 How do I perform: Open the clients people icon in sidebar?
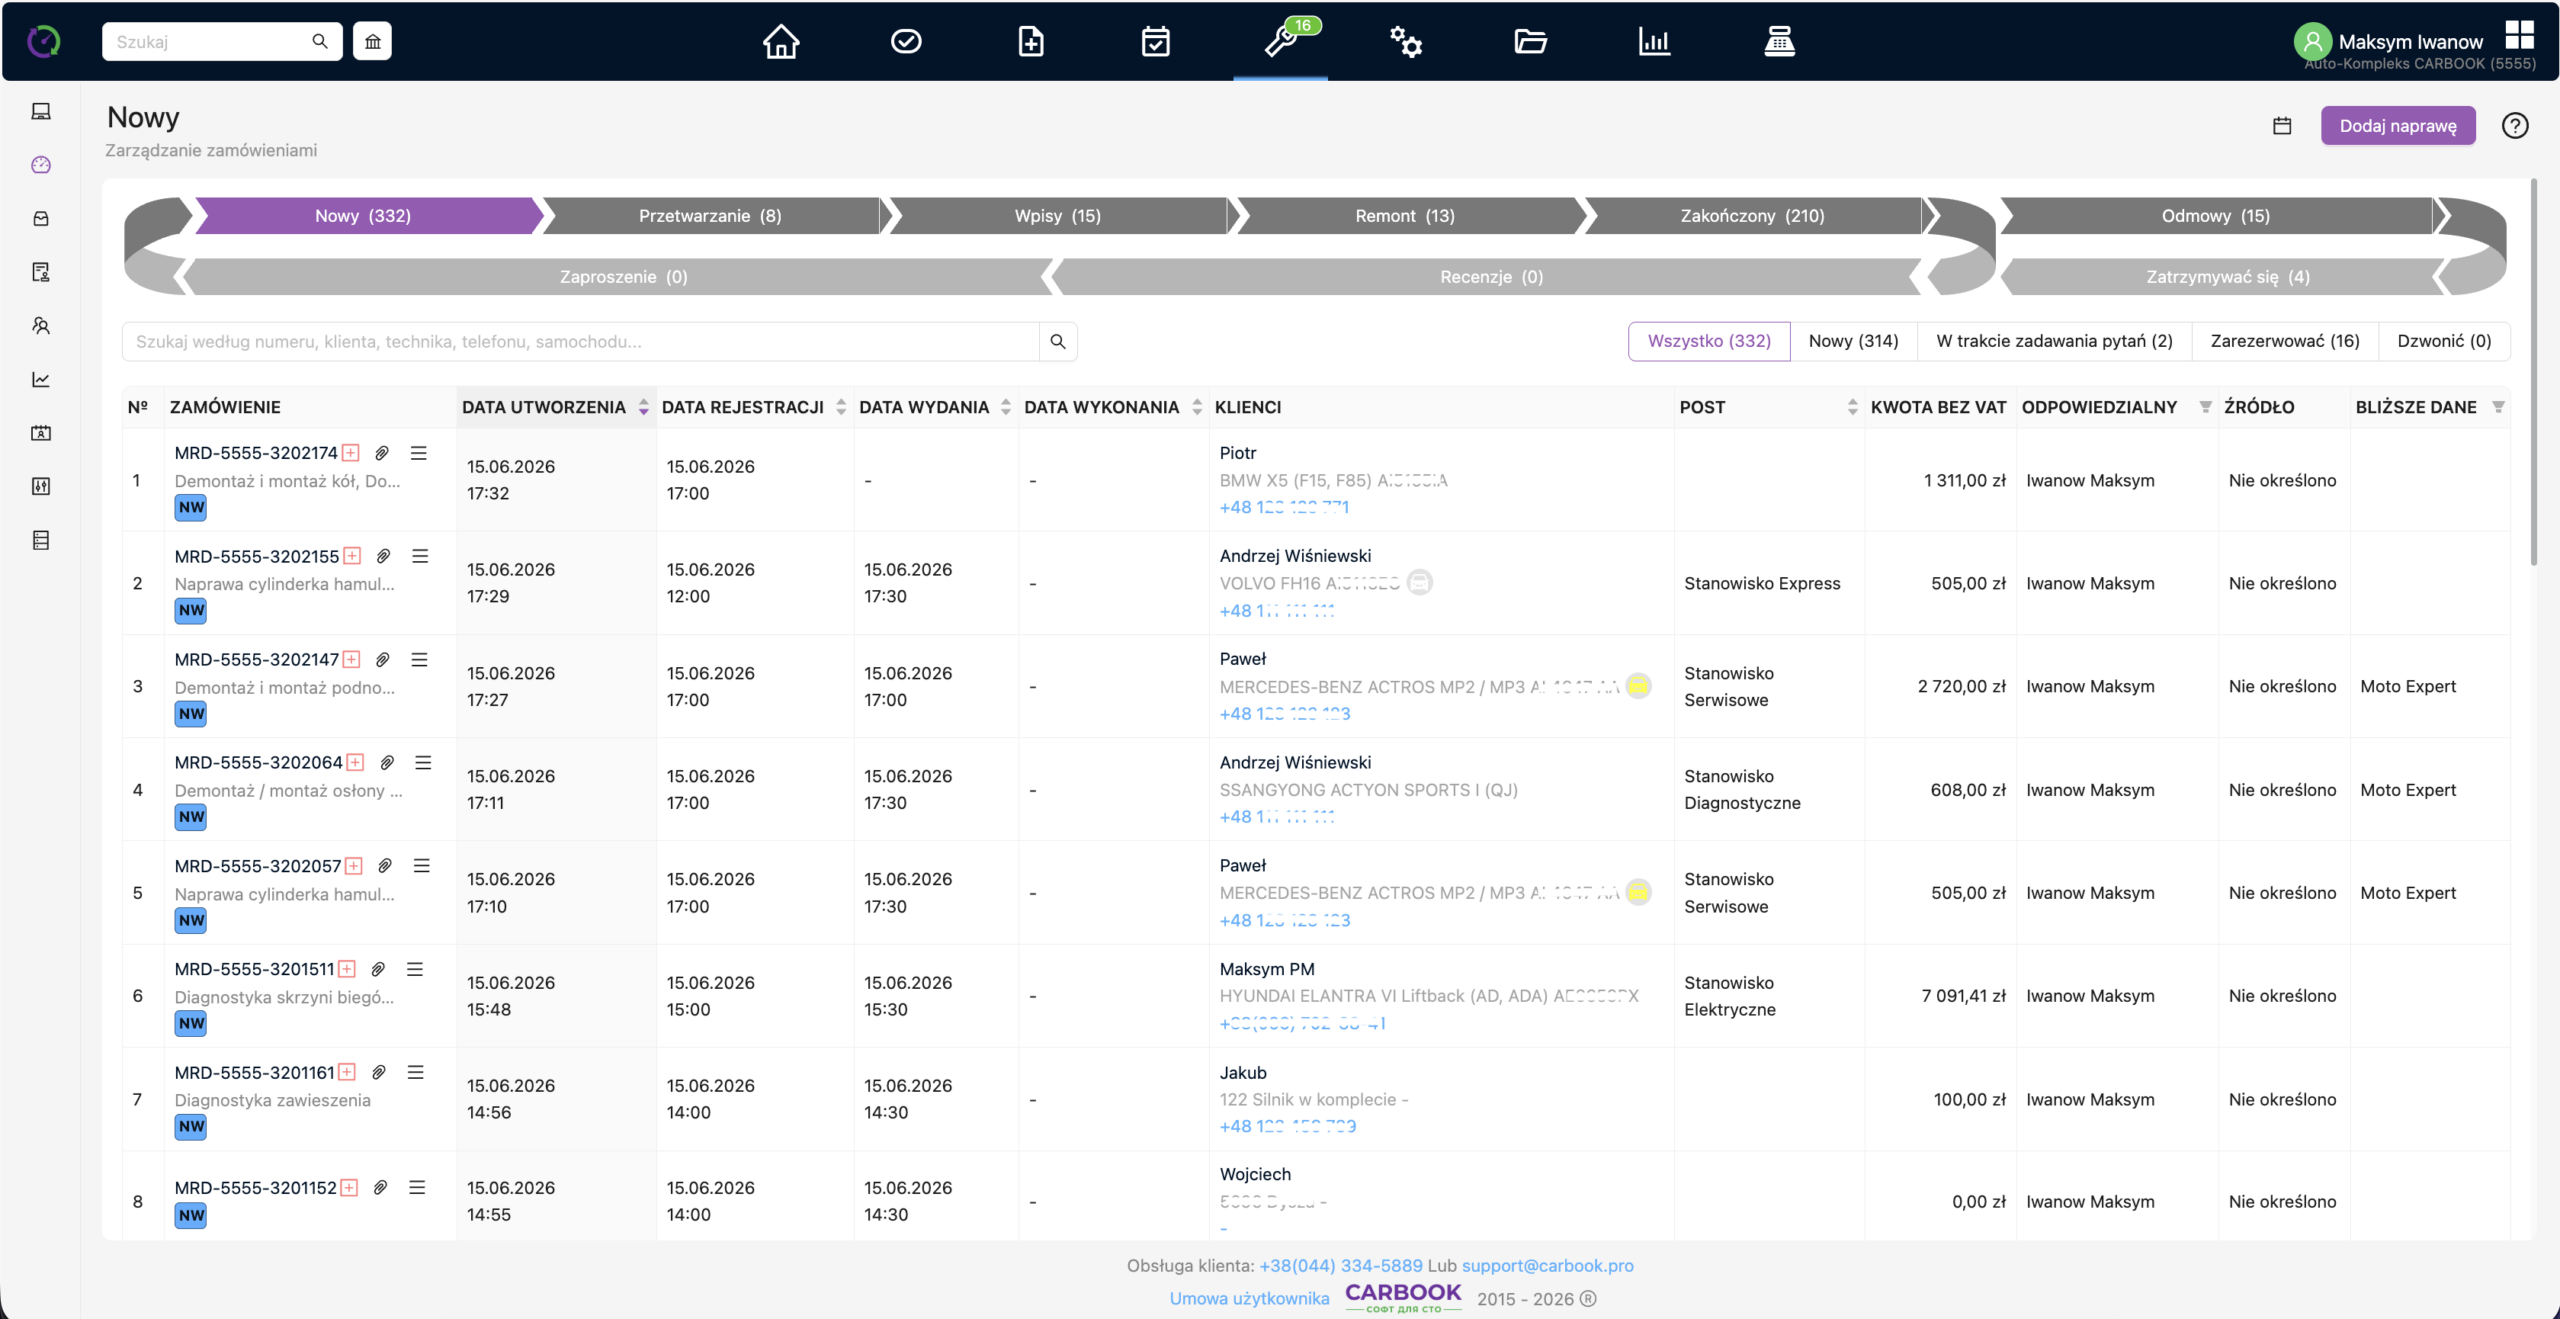coord(41,326)
